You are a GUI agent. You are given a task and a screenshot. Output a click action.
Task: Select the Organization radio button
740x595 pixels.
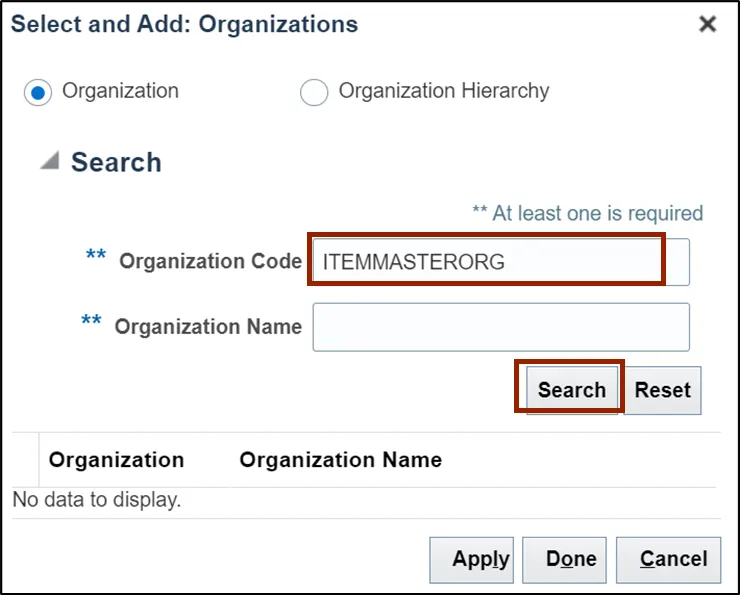pos(38,92)
